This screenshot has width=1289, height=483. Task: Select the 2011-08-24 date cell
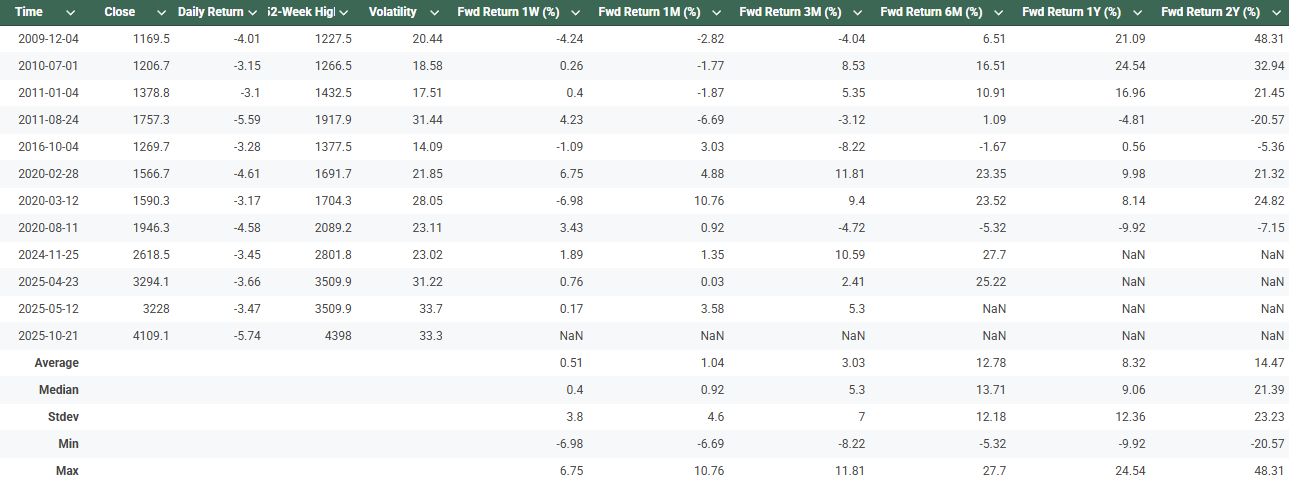pyautogui.click(x=48, y=120)
